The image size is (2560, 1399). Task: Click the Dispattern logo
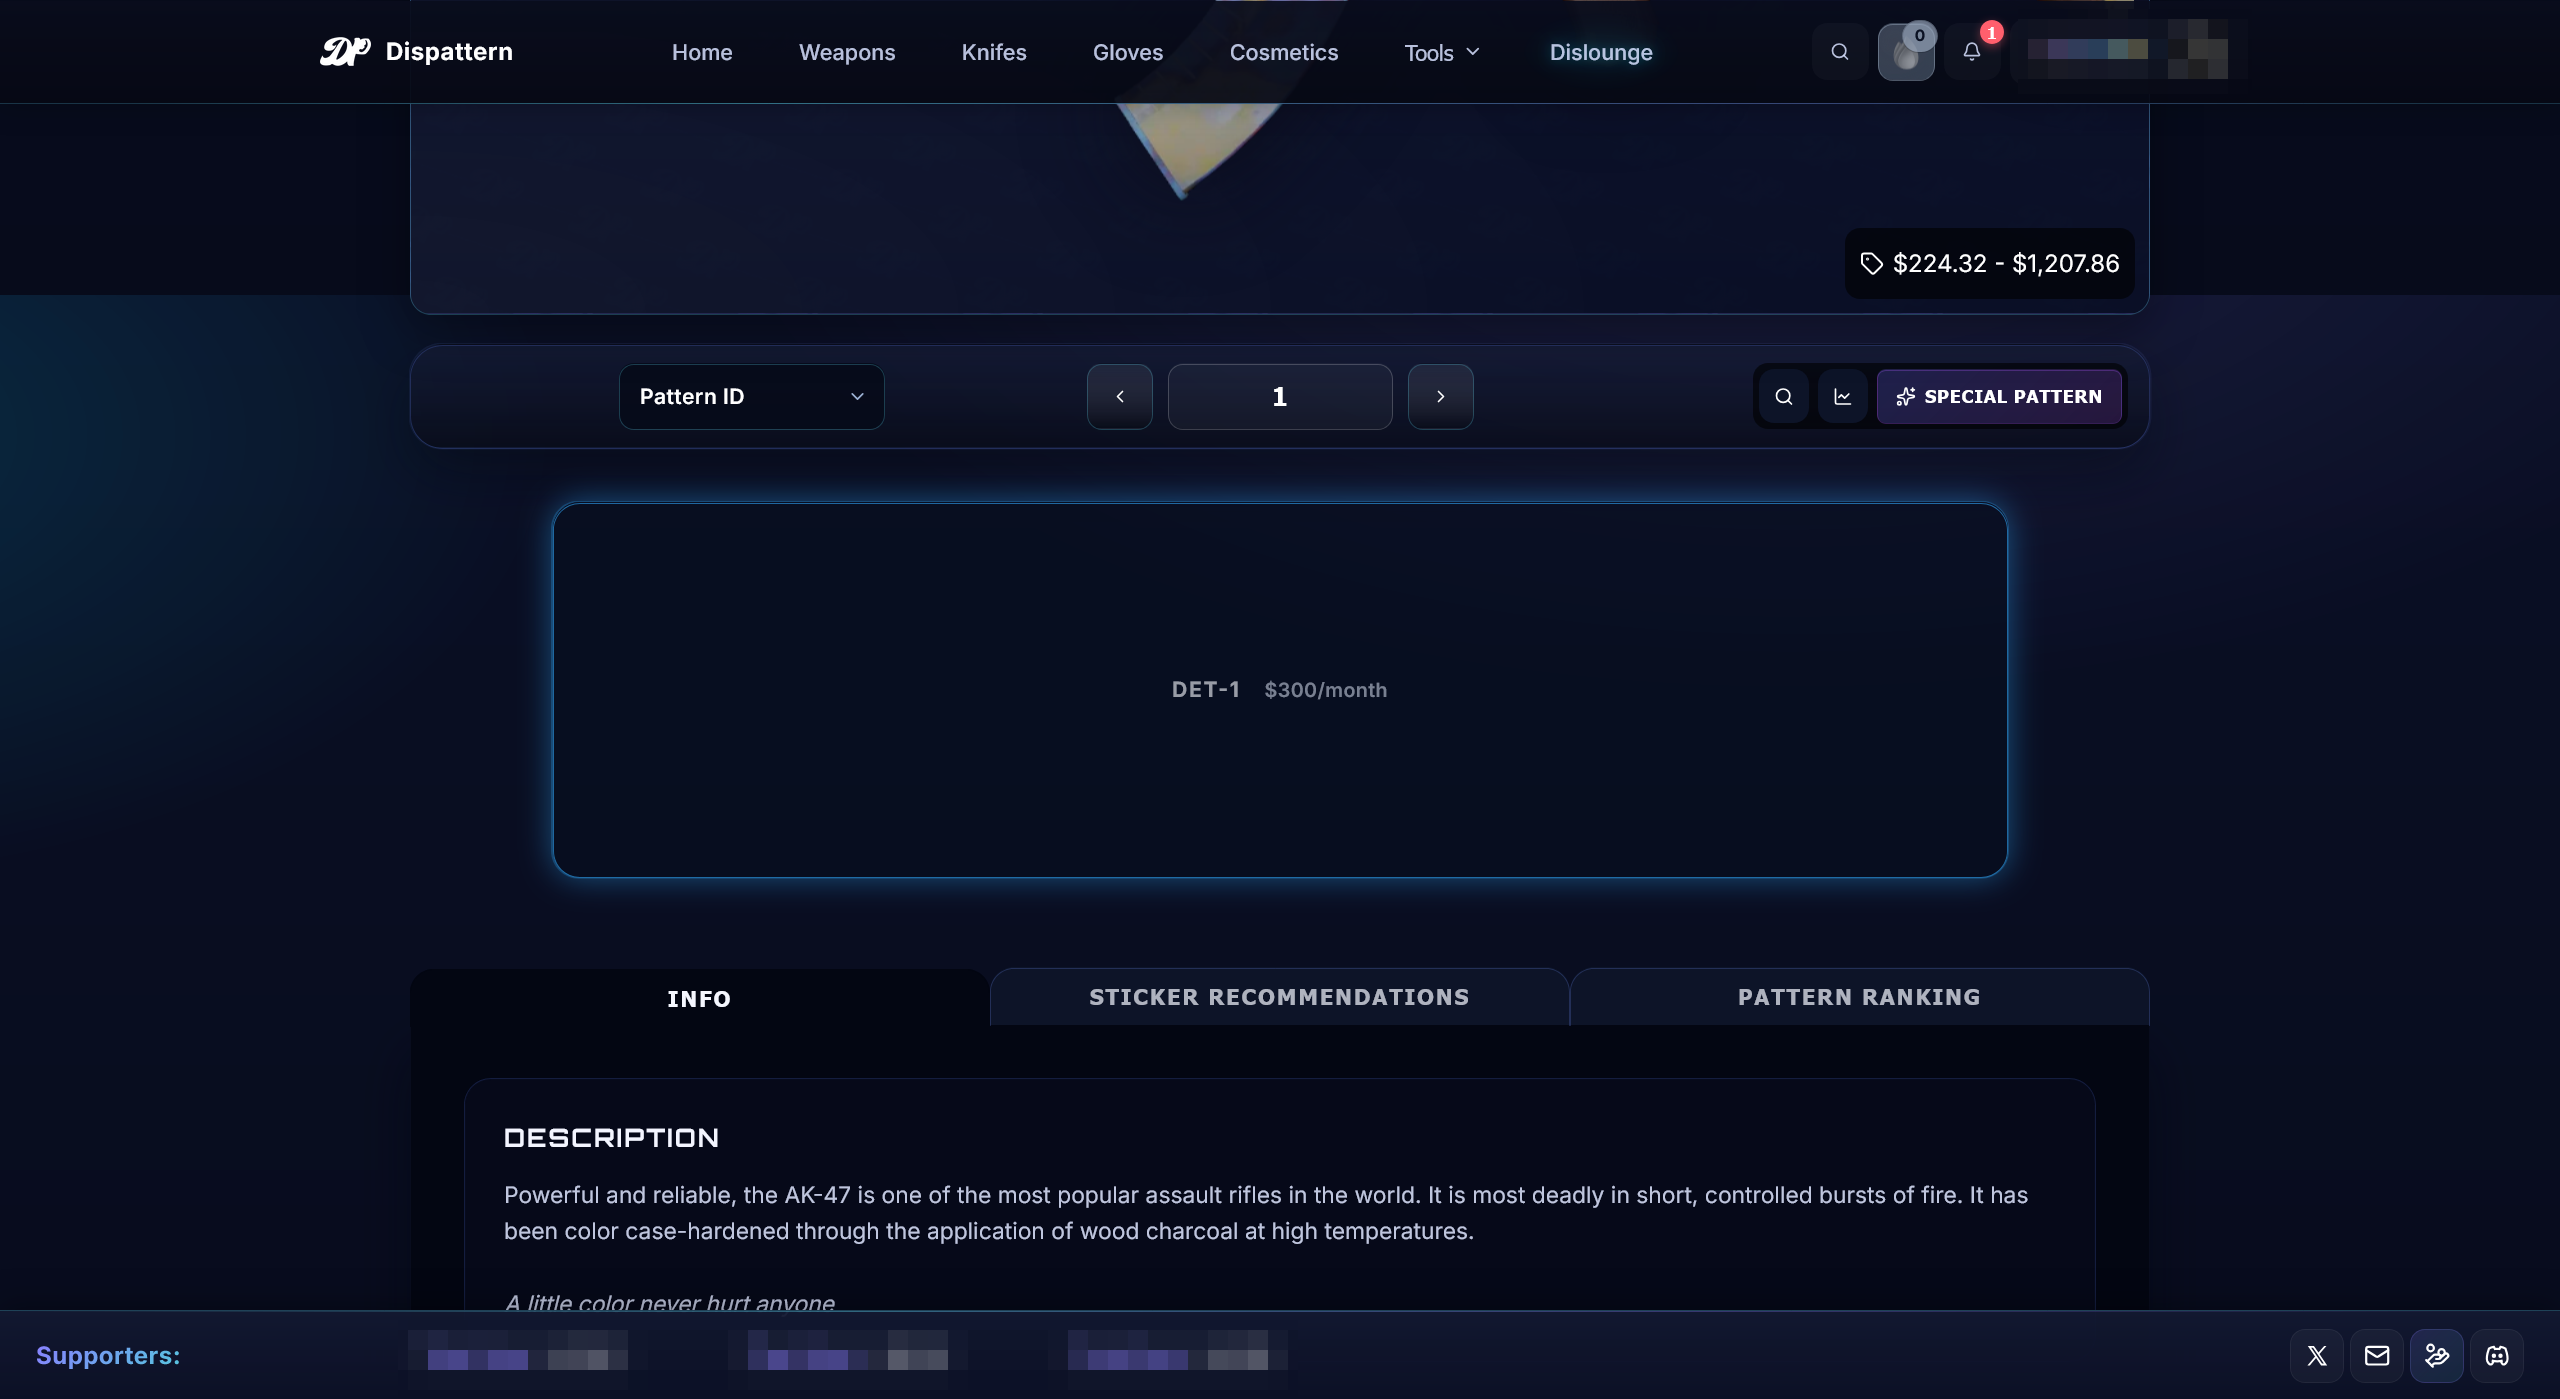point(416,52)
